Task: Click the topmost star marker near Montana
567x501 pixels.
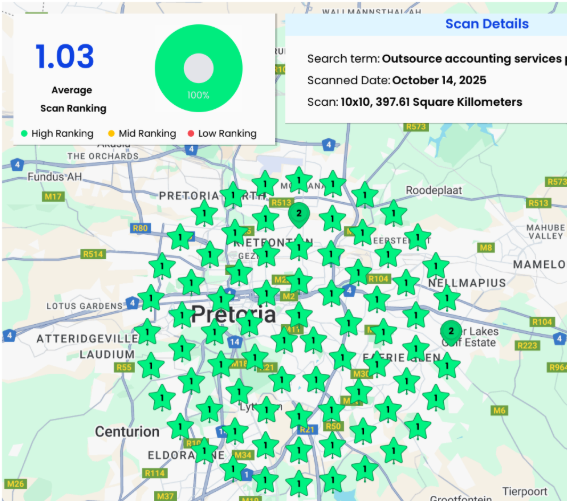Action: coord(299,180)
